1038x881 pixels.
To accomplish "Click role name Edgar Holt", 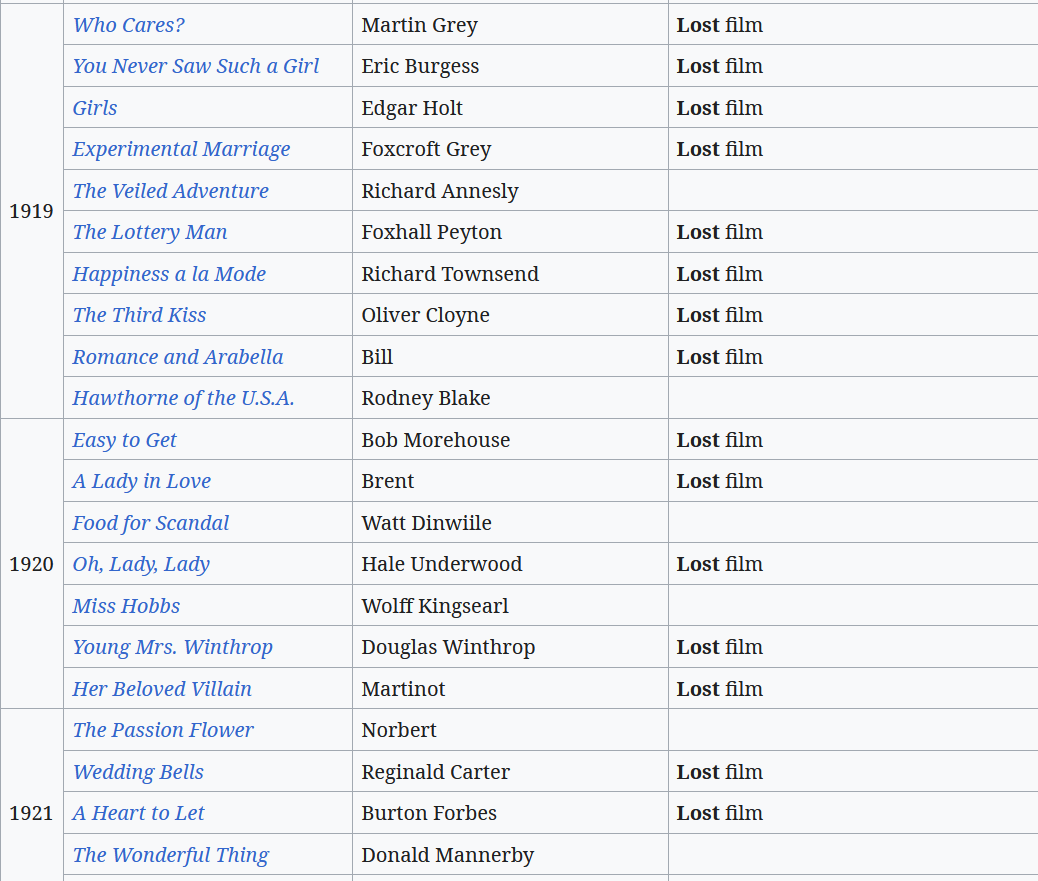I will [412, 108].
